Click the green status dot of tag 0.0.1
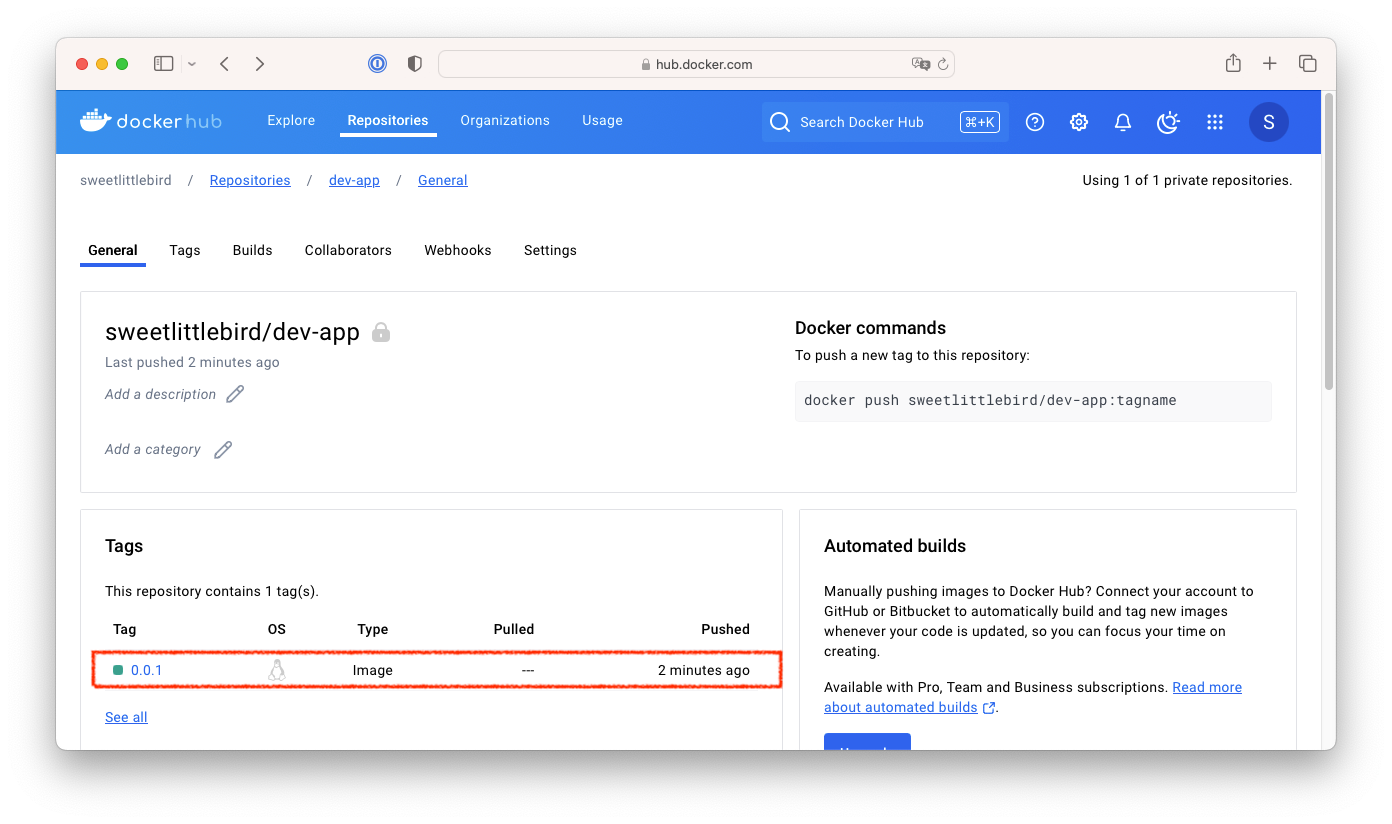 point(118,670)
